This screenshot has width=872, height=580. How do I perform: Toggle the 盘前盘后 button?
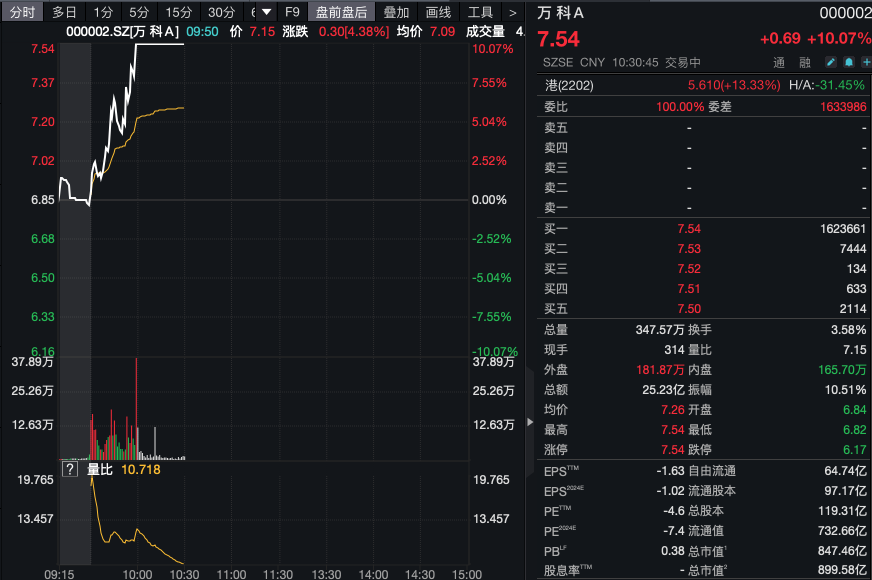(x=341, y=12)
